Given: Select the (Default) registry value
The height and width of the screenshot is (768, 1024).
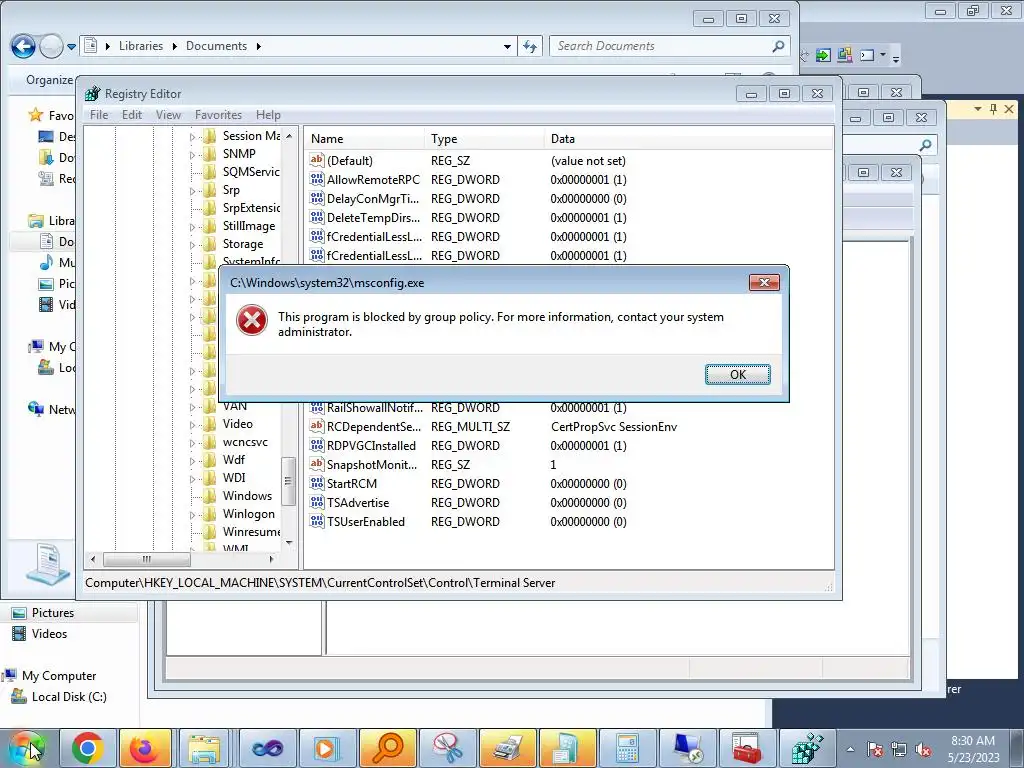Looking at the screenshot, I should 349,161.
